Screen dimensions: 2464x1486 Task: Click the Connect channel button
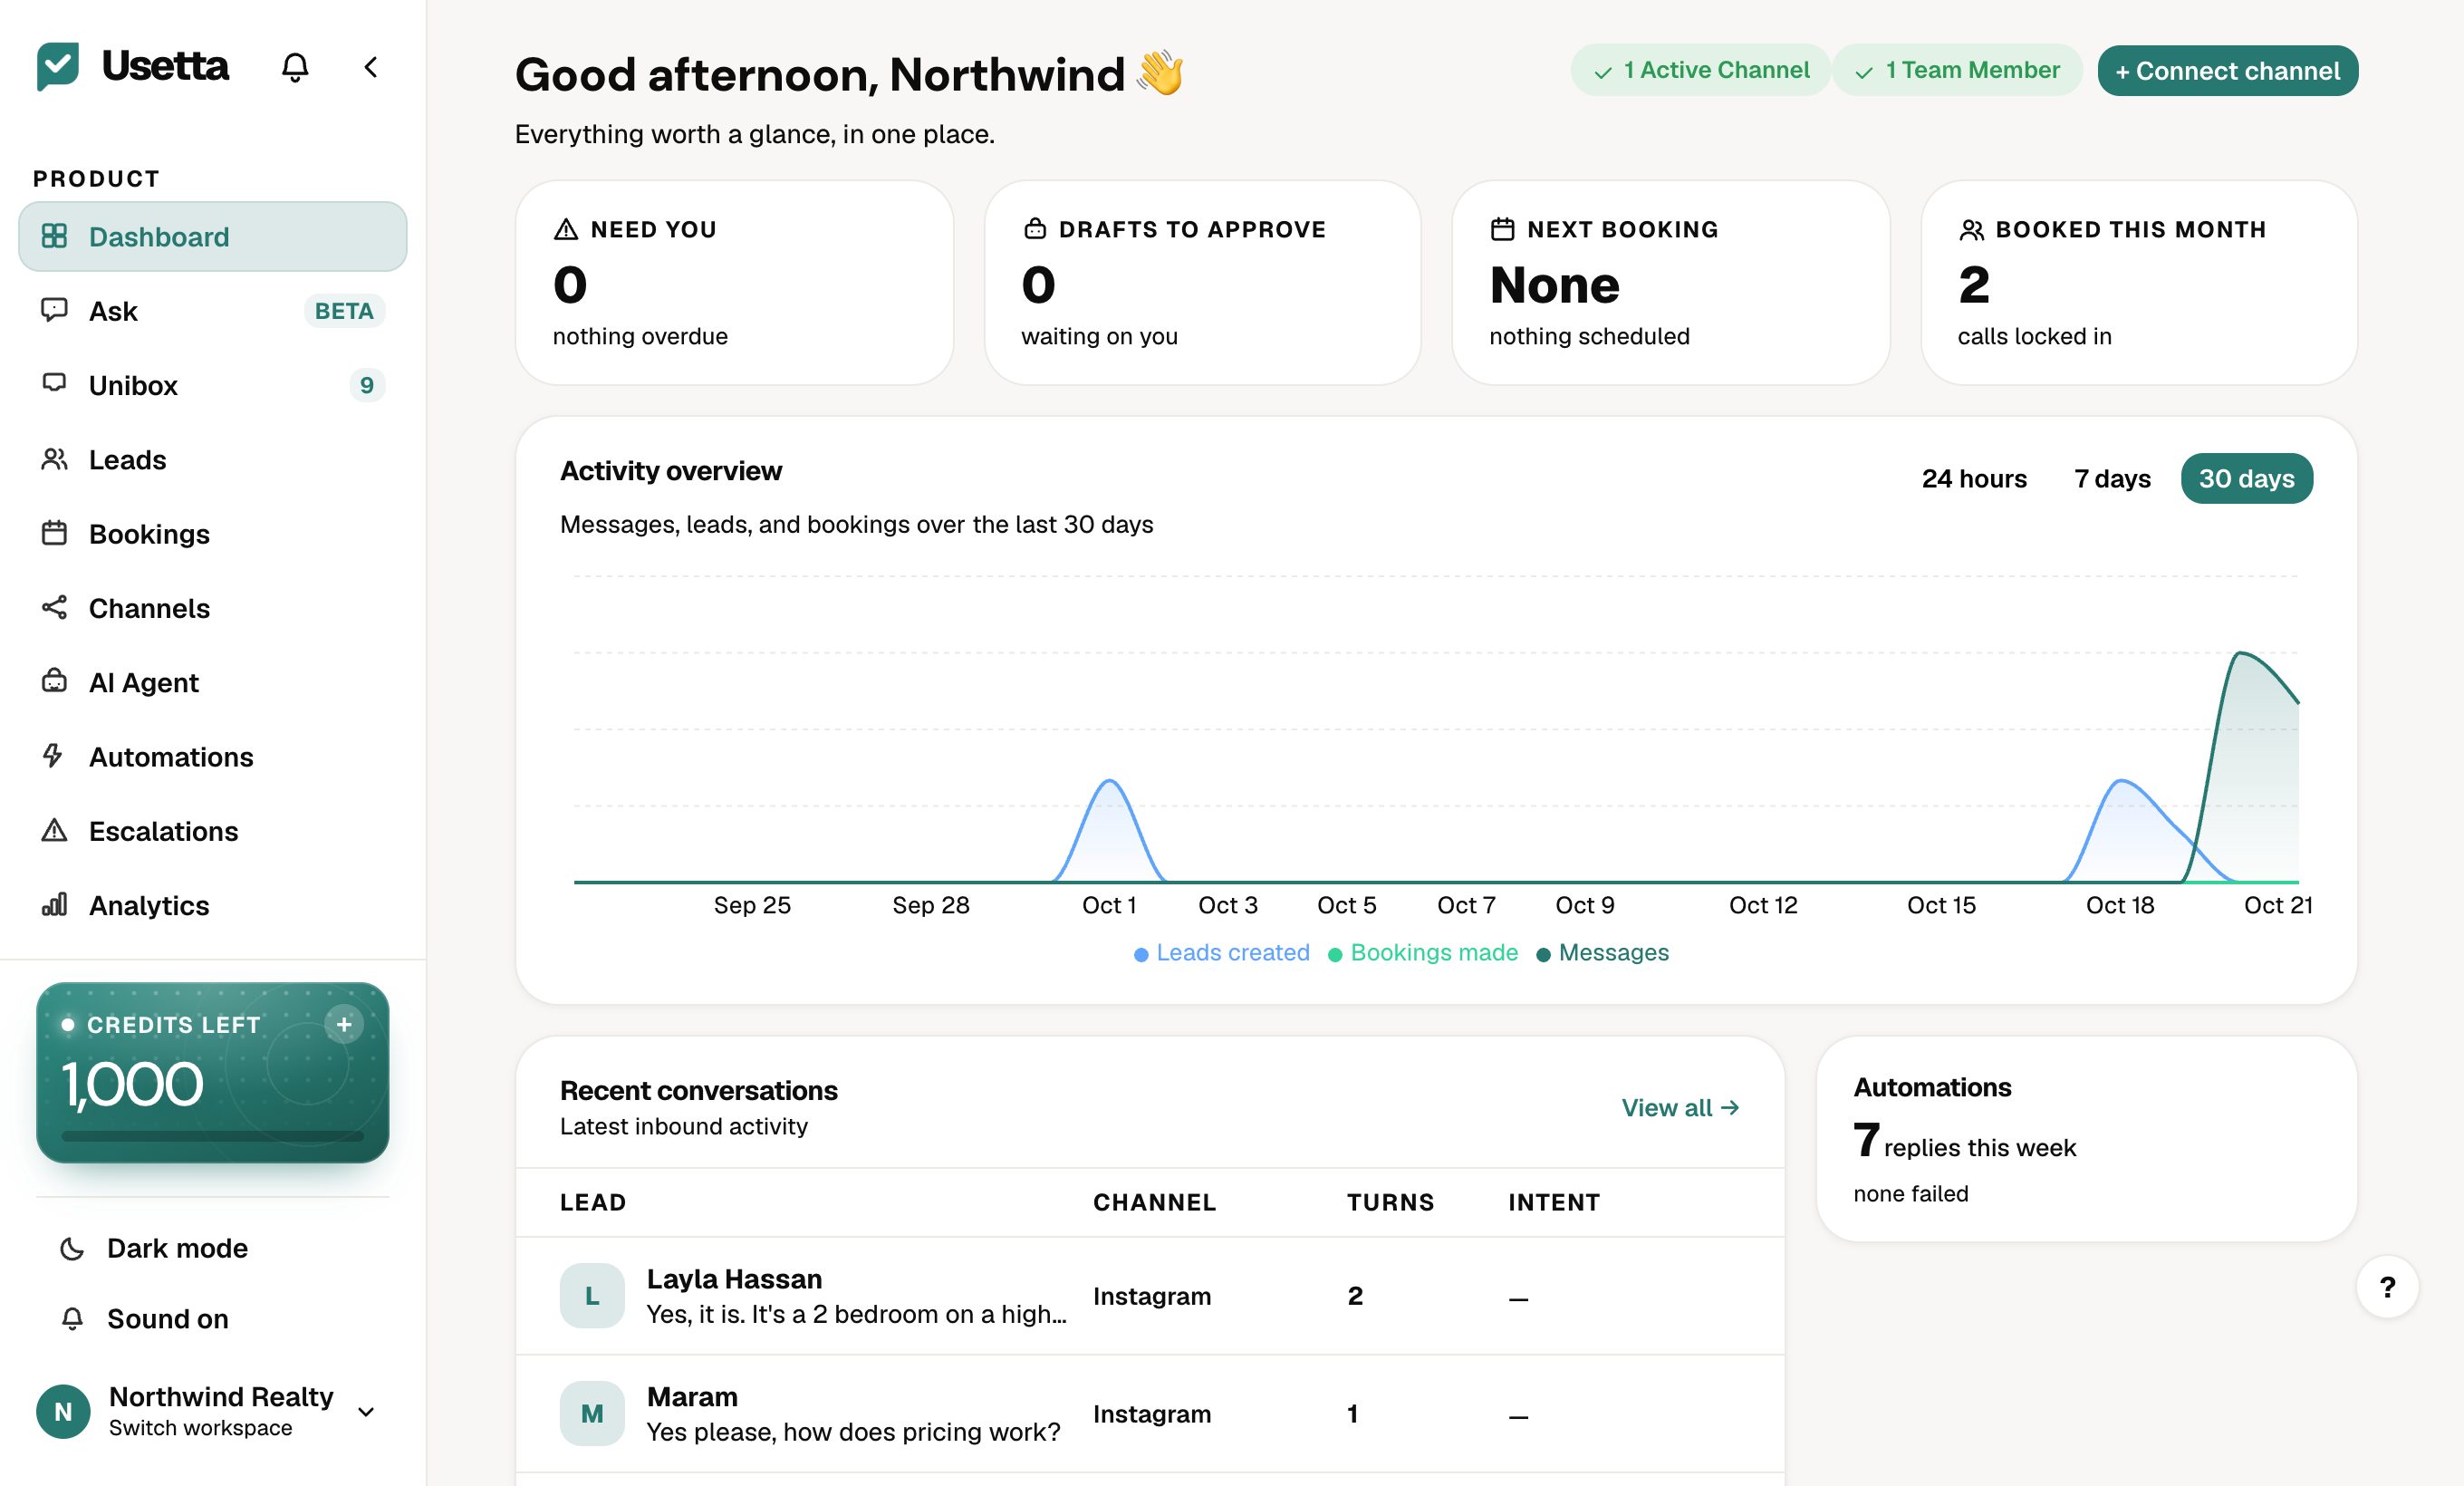[2228, 71]
